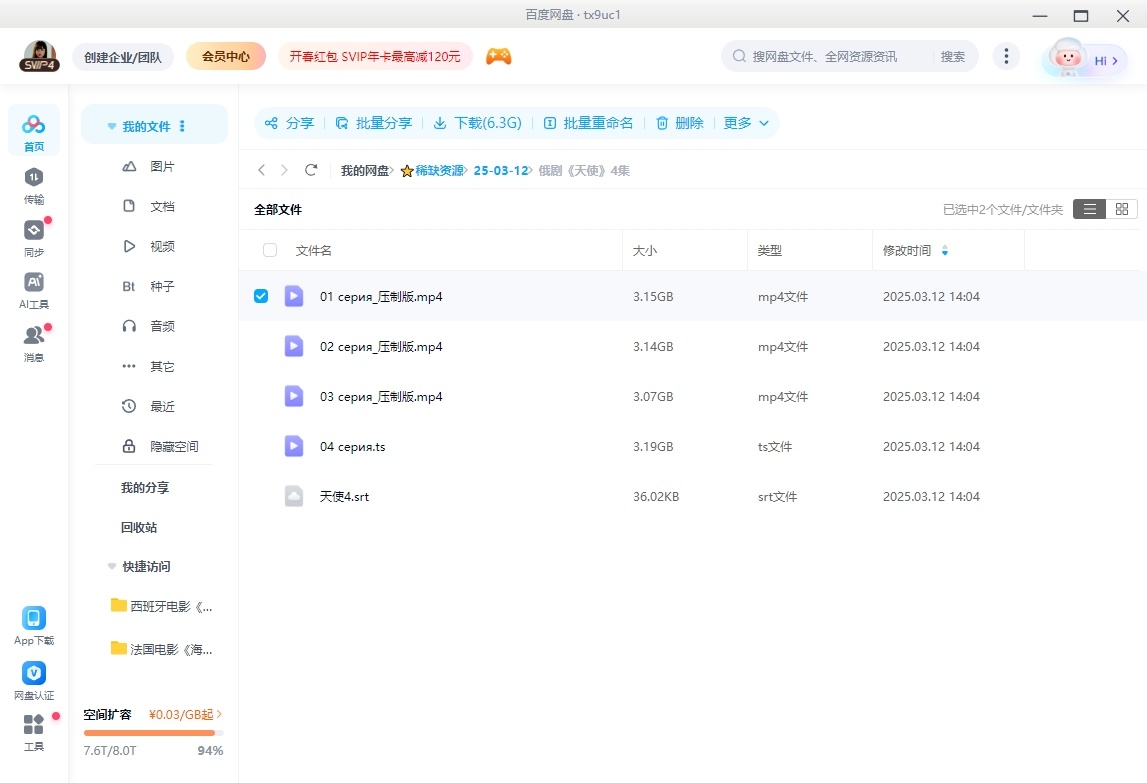The image size is (1147, 783).
Task: Collapse the 快捷访问 section
Action: click(x=111, y=567)
